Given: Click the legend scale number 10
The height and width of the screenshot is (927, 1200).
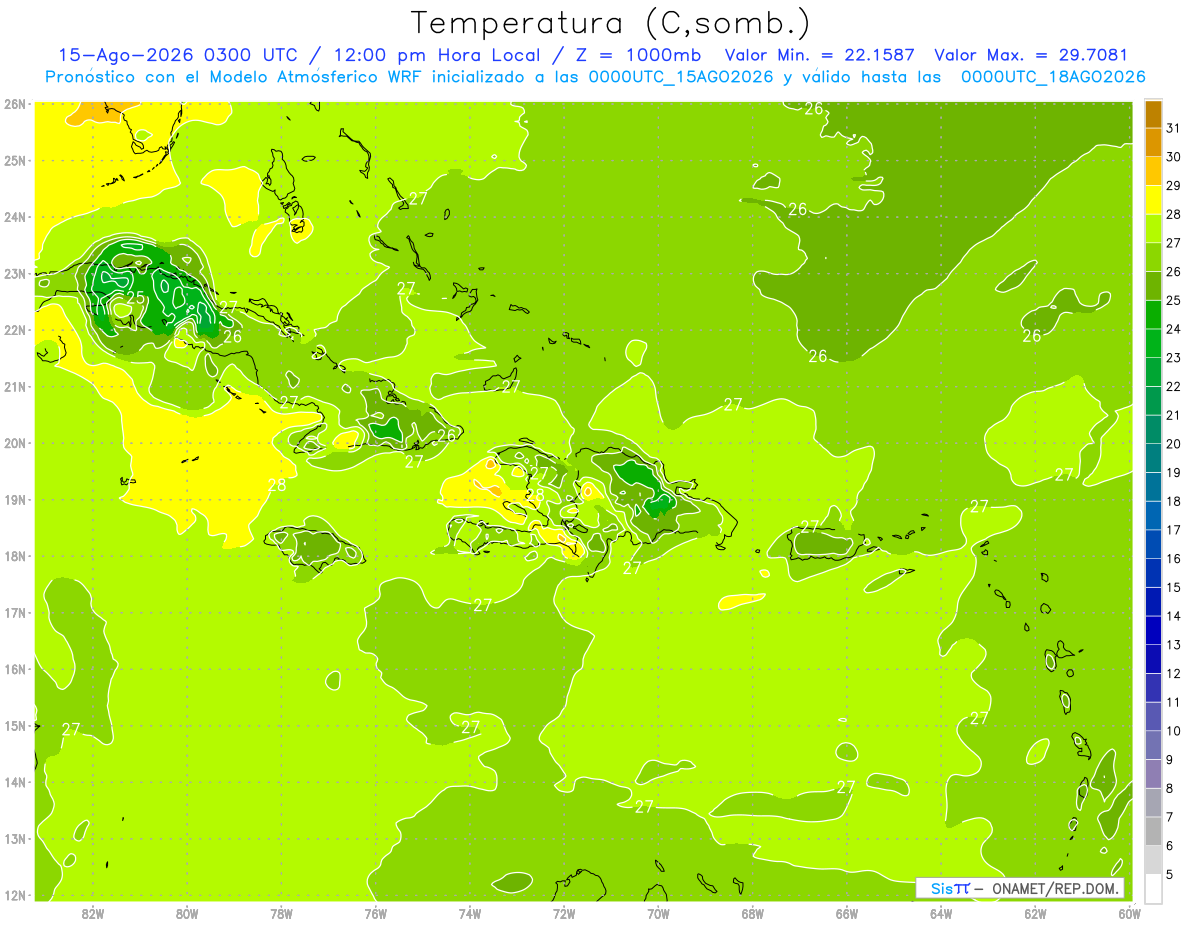Looking at the screenshot, I should click(1173, 731).
